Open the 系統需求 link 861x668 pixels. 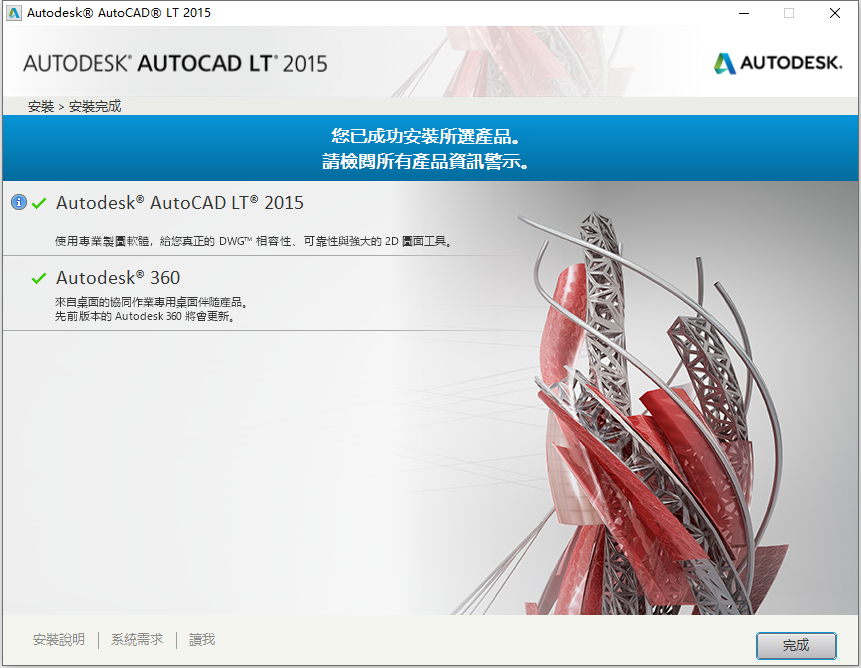[x=137, y=639]
